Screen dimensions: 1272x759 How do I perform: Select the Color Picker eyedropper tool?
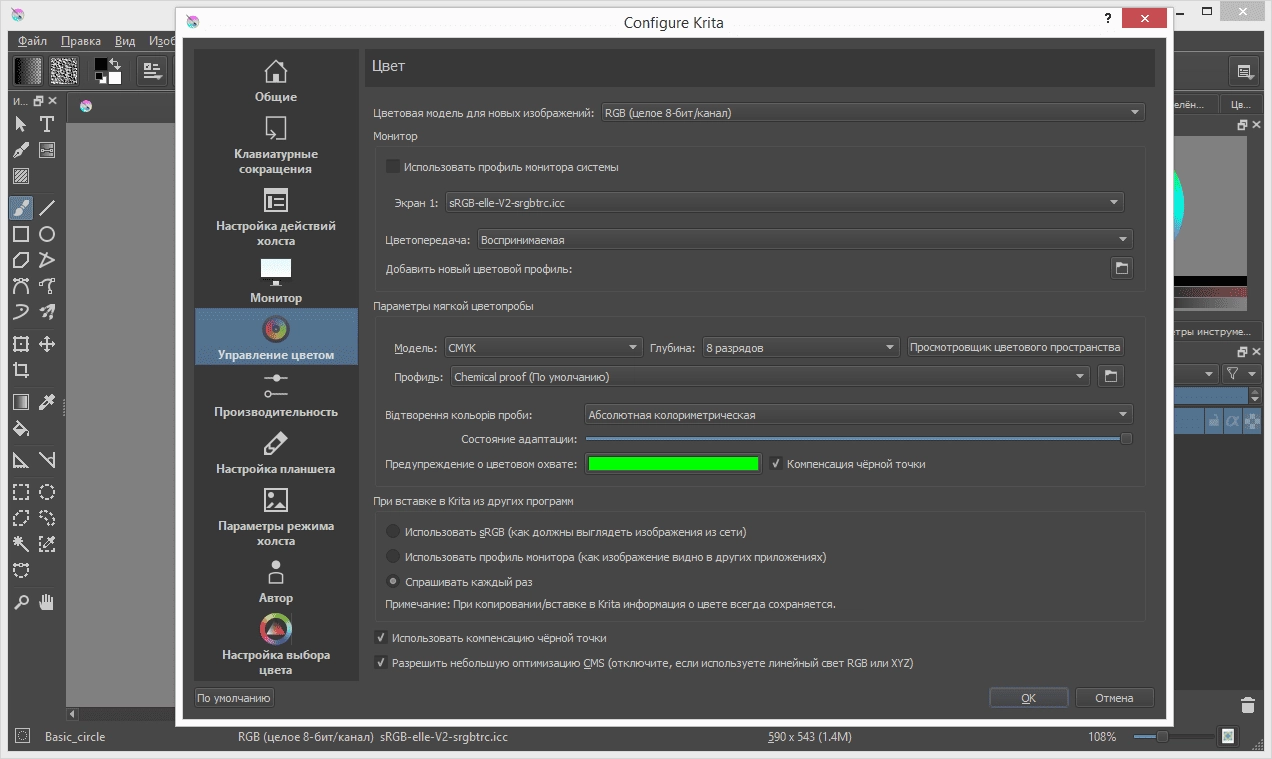tap(47, 402)
